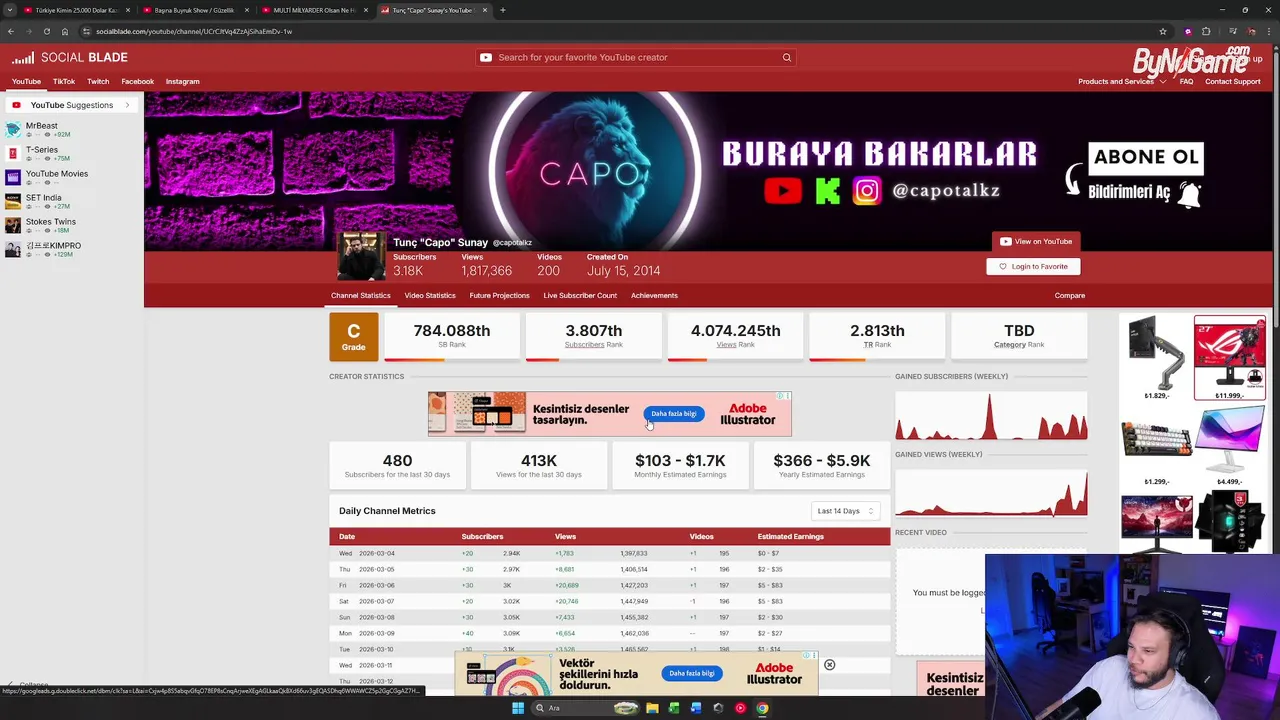Select the Facebook platform tab
The width and height of the screenshot is (1280, 720).
click(138, 81)
